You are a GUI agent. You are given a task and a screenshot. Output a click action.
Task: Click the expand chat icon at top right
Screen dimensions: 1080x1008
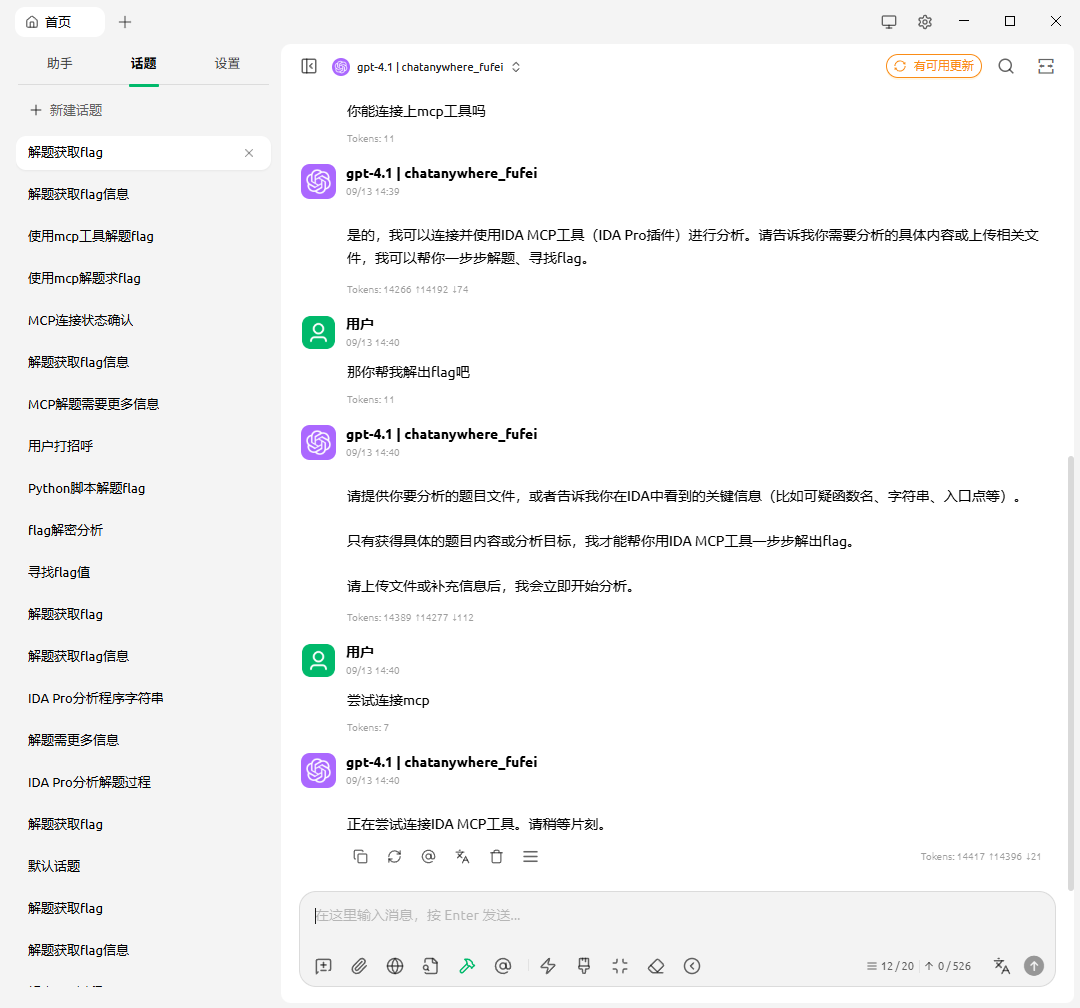pyautogui.click(x=1046, y=66)
